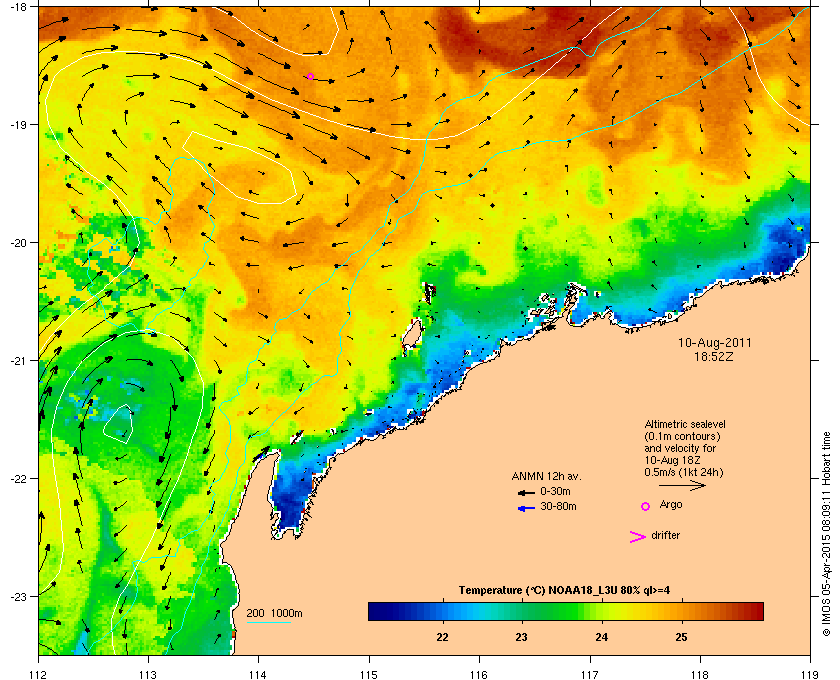This screenshot has width=840, height=680.
Task: Click the '(0.1m contours)' text
Action: click(x=682, y=436)
